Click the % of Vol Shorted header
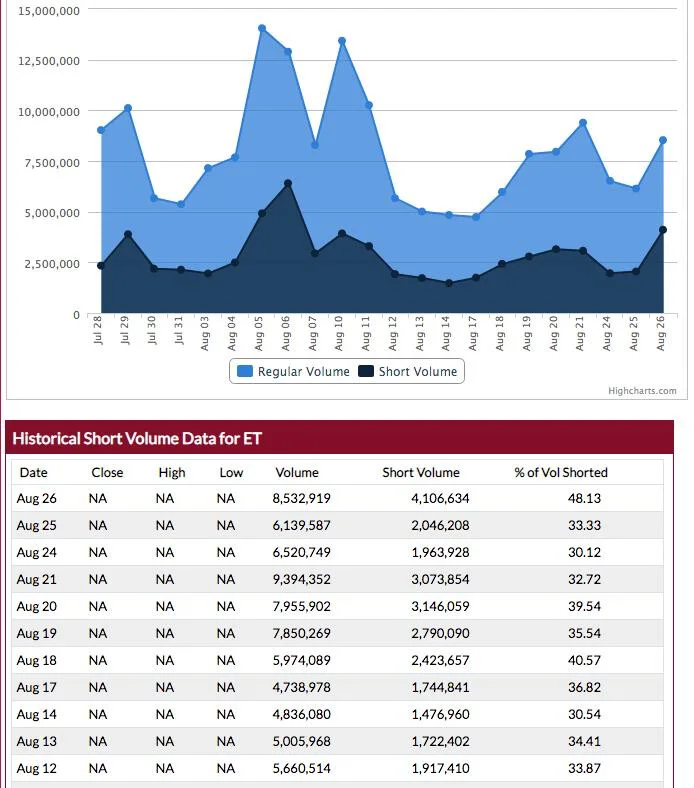 click(561, 472)
